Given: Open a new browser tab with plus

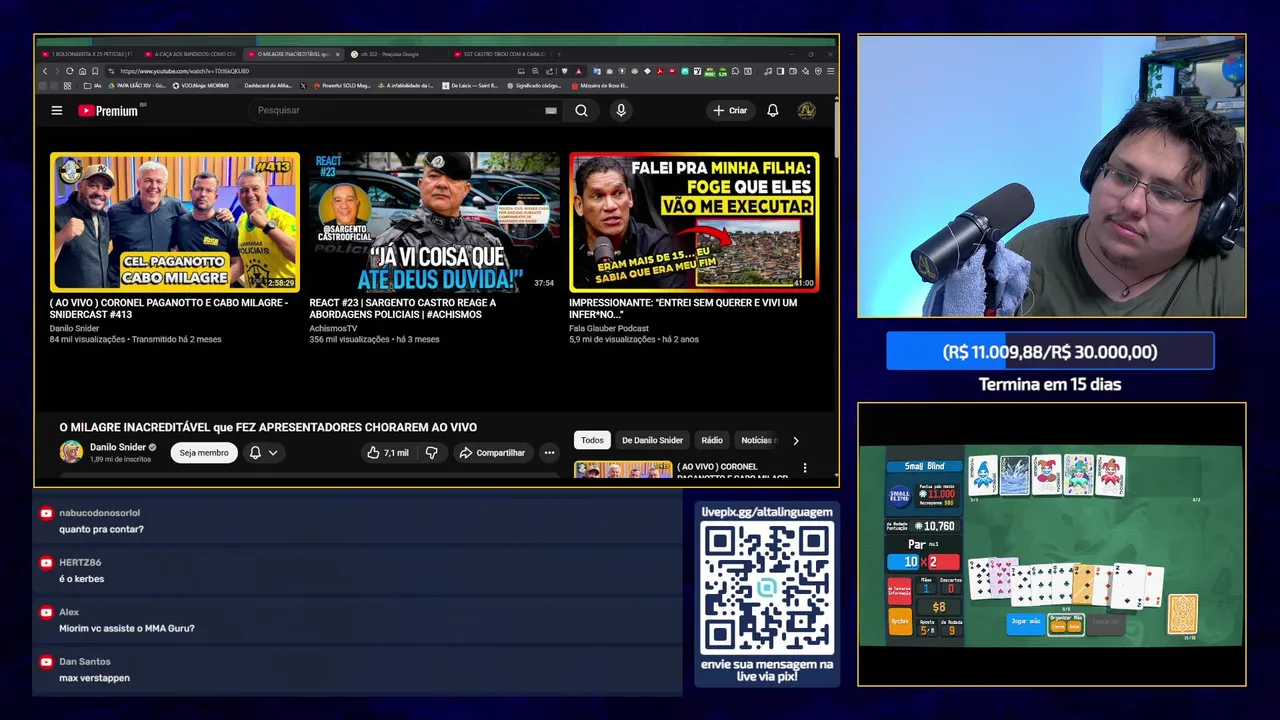Looking at the screenshot, I should pyautogui.click(x=559, y=54).
